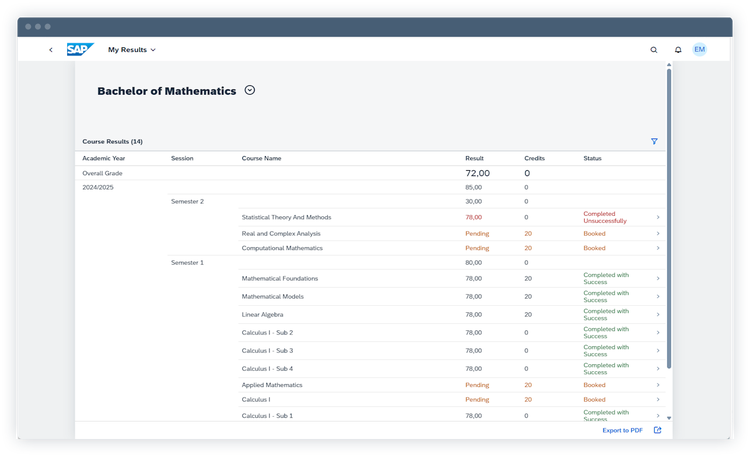Click Pending result for Computational Mathematics
This screenshot has width=750, height=456.
tap(477, 248)
